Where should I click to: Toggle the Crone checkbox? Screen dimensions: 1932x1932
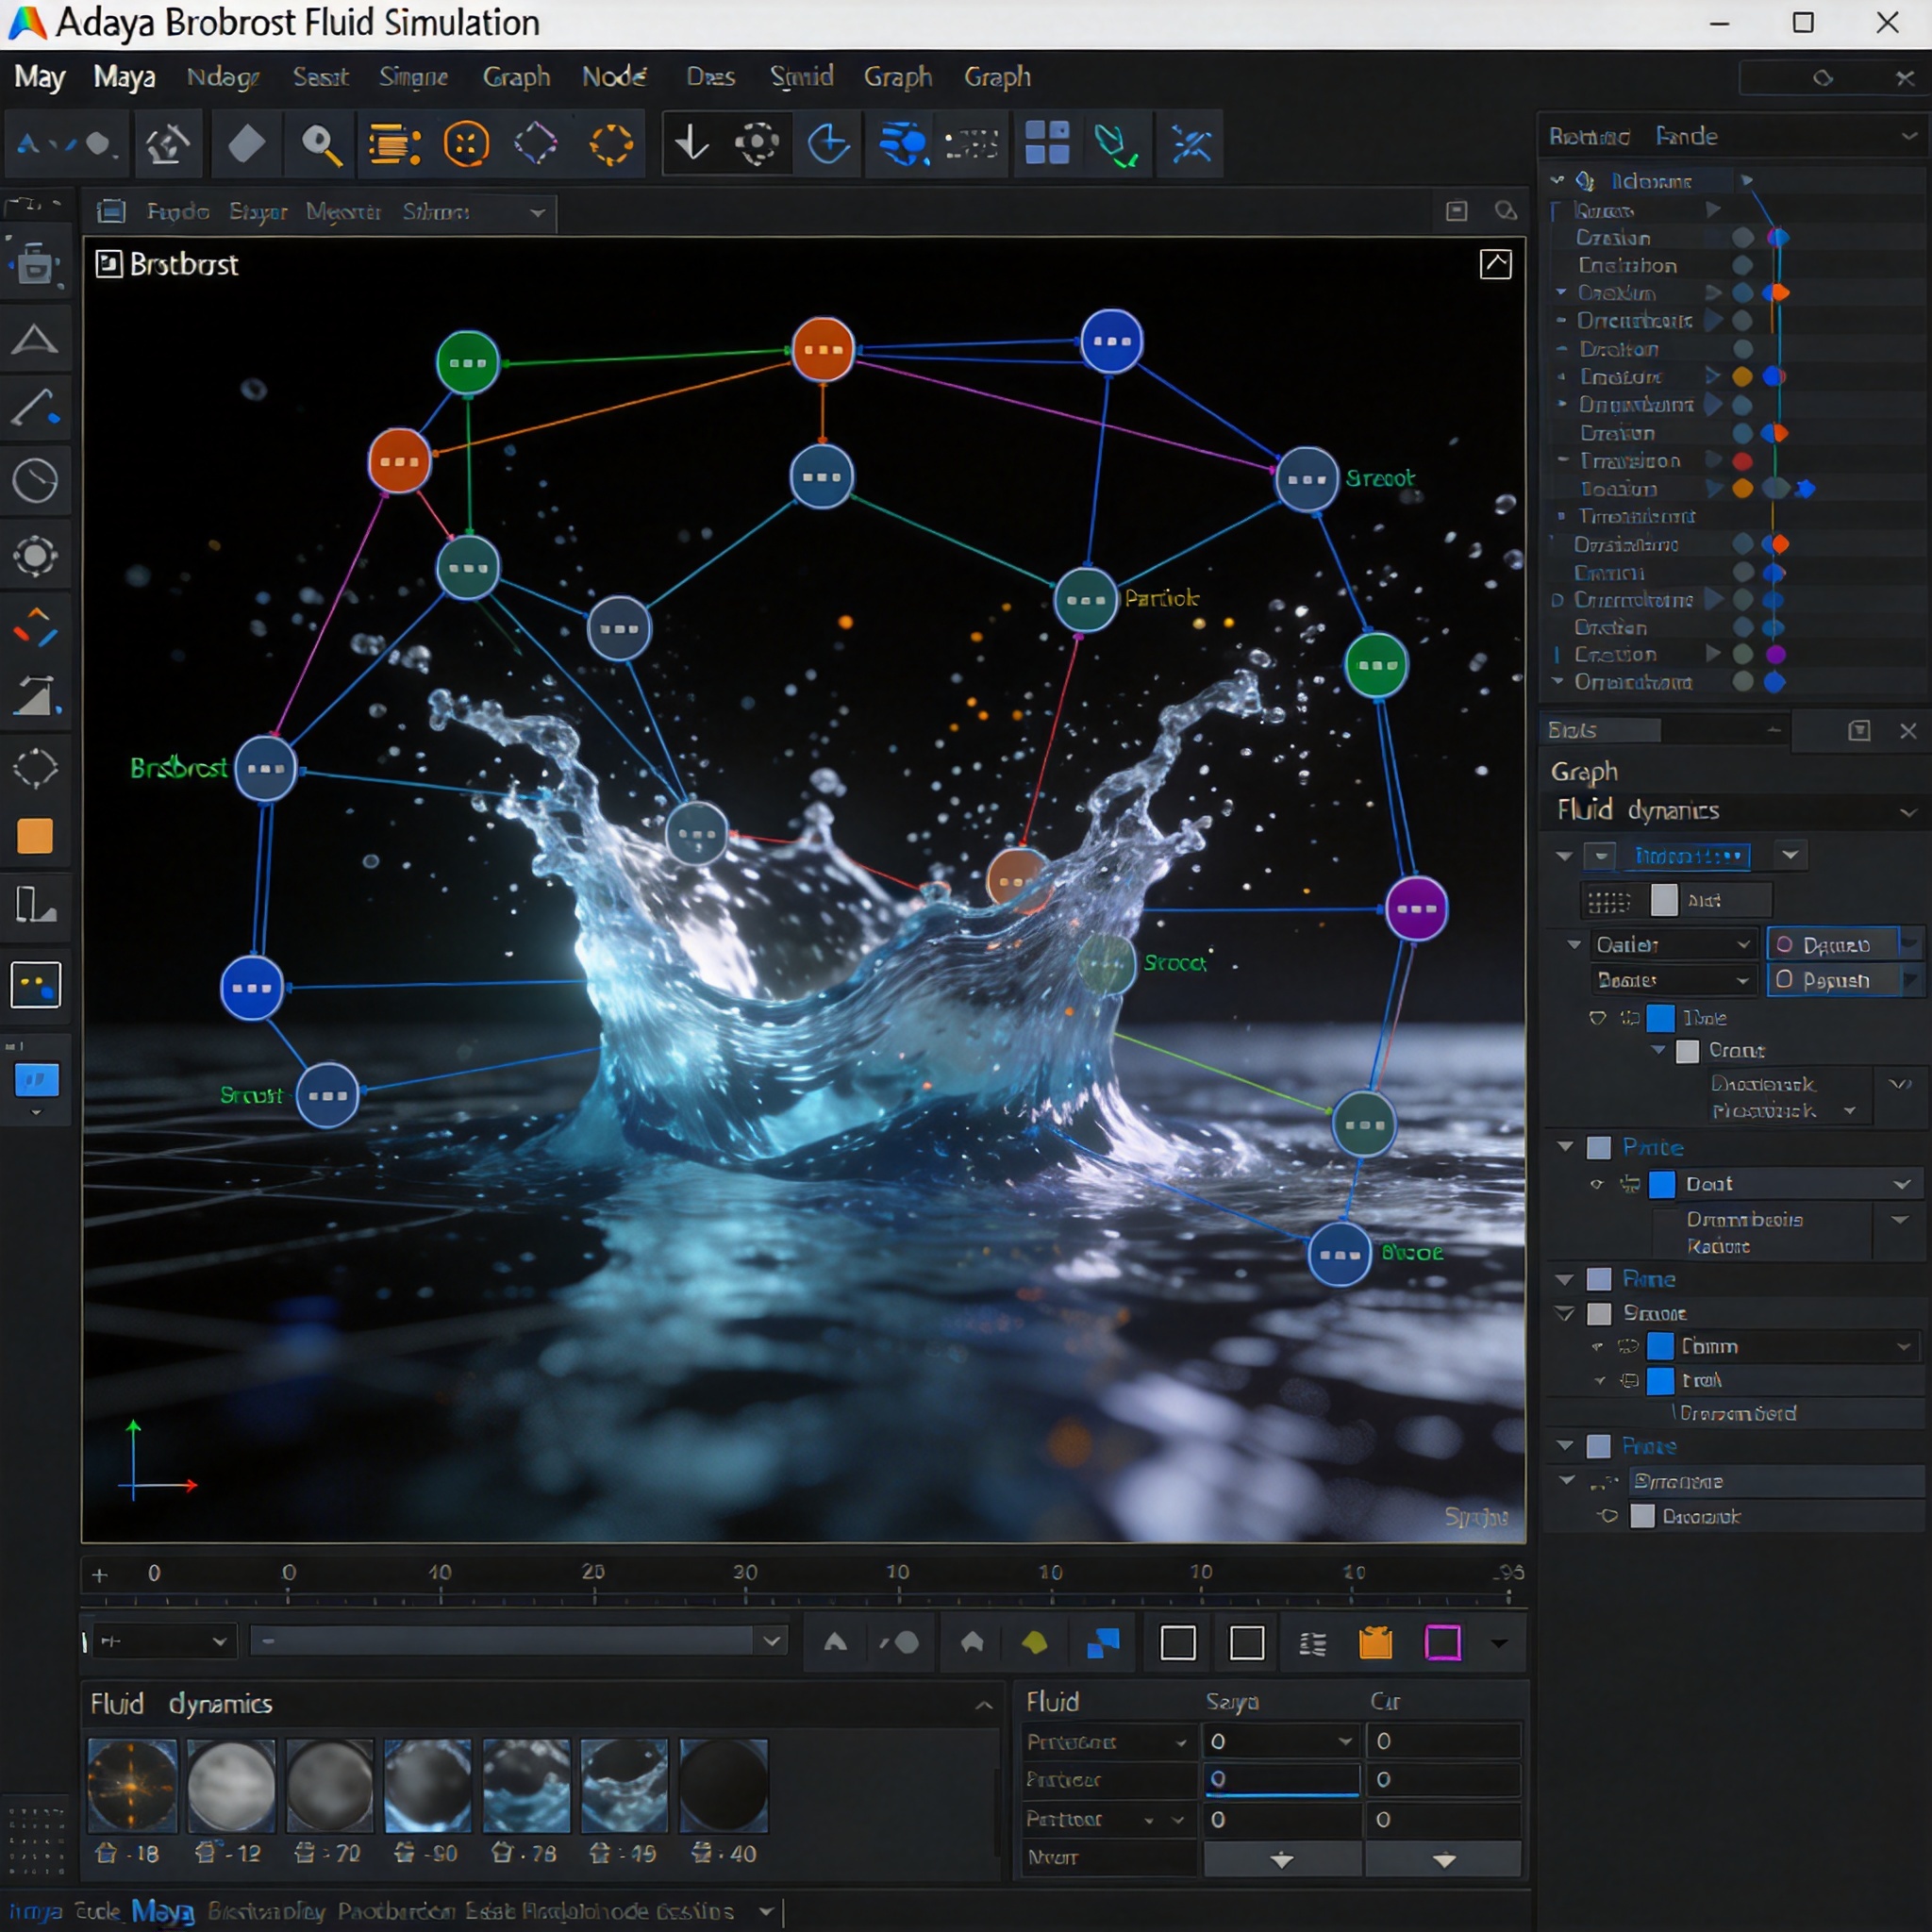[x=1687, y=1051]
